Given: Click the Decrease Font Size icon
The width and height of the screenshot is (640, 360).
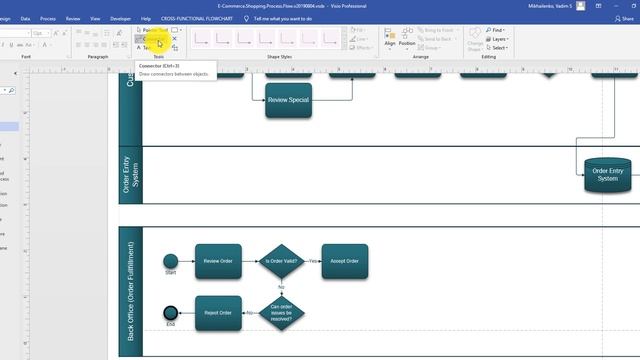Looking at the screenshot, I should click(64, 33).
